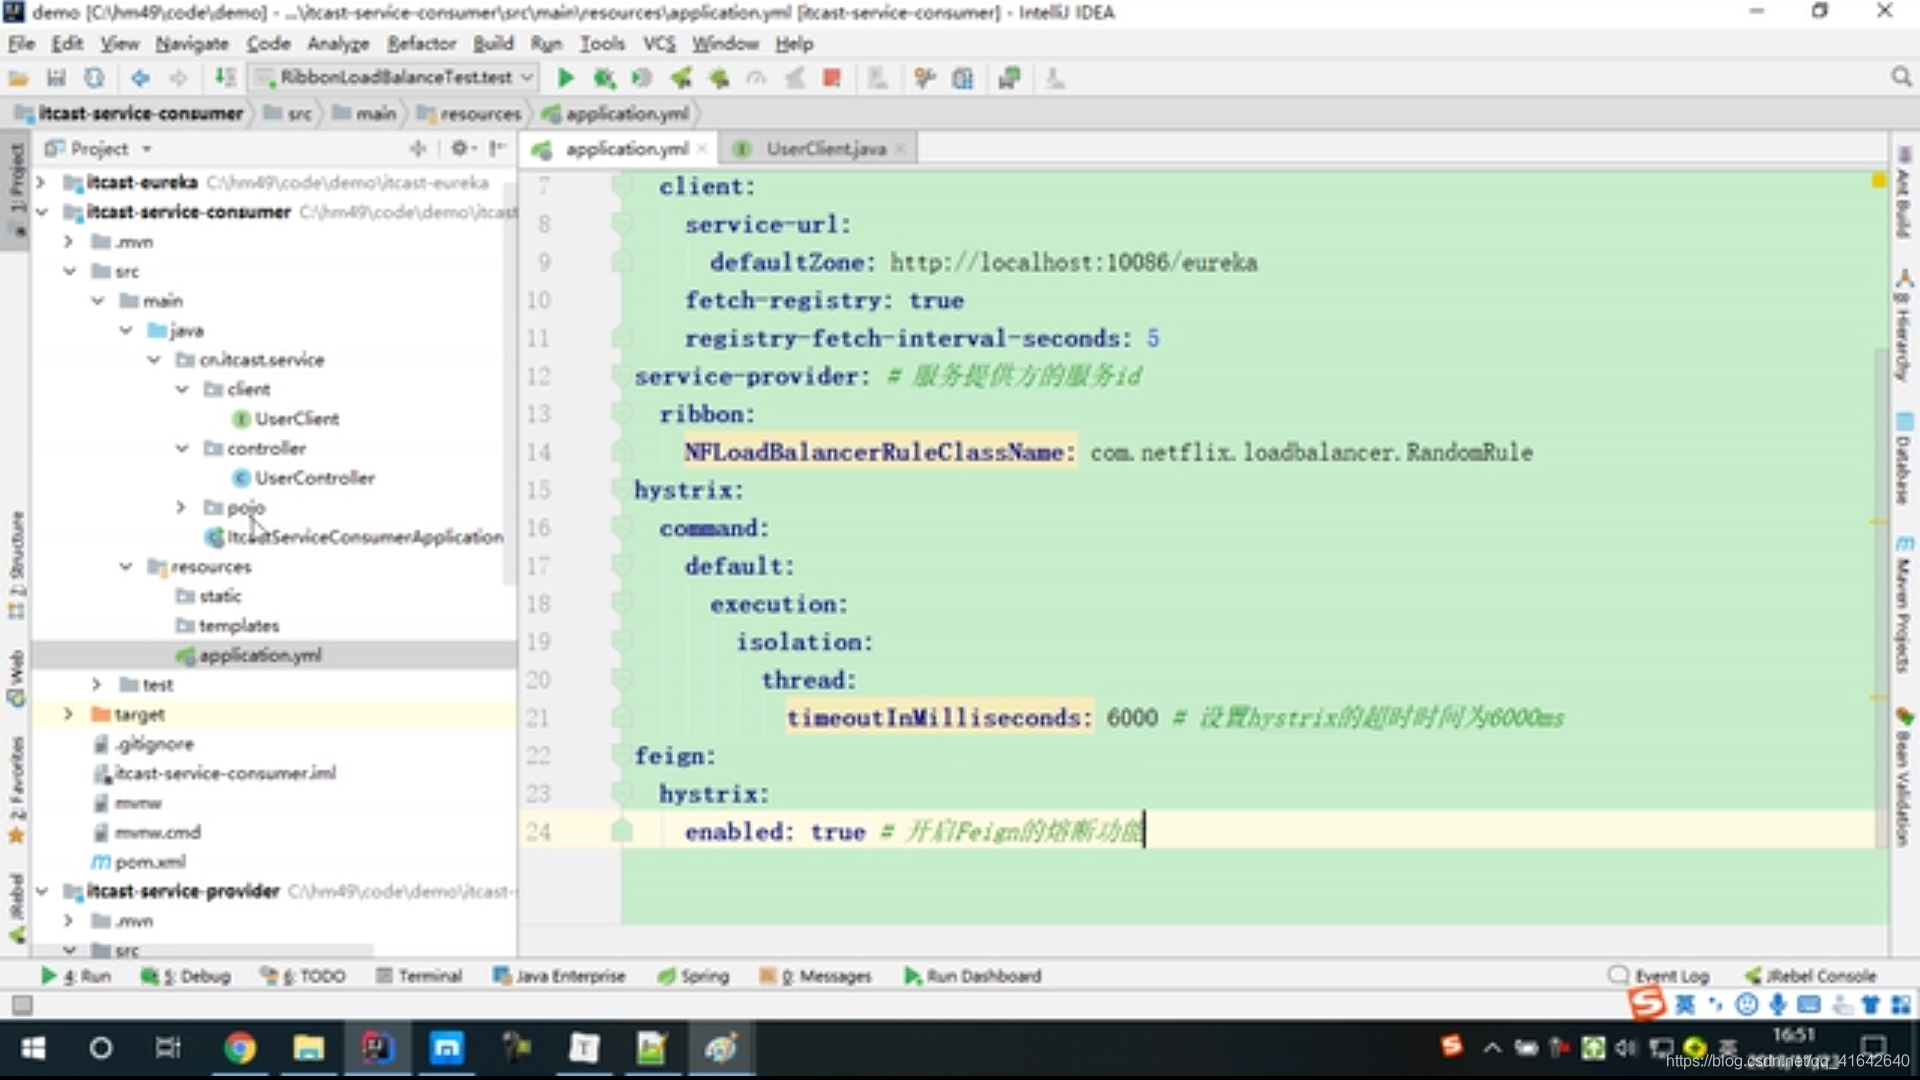
Task: Open the Spring tool window
Action: pyautogui.click(x=693, y=975)
